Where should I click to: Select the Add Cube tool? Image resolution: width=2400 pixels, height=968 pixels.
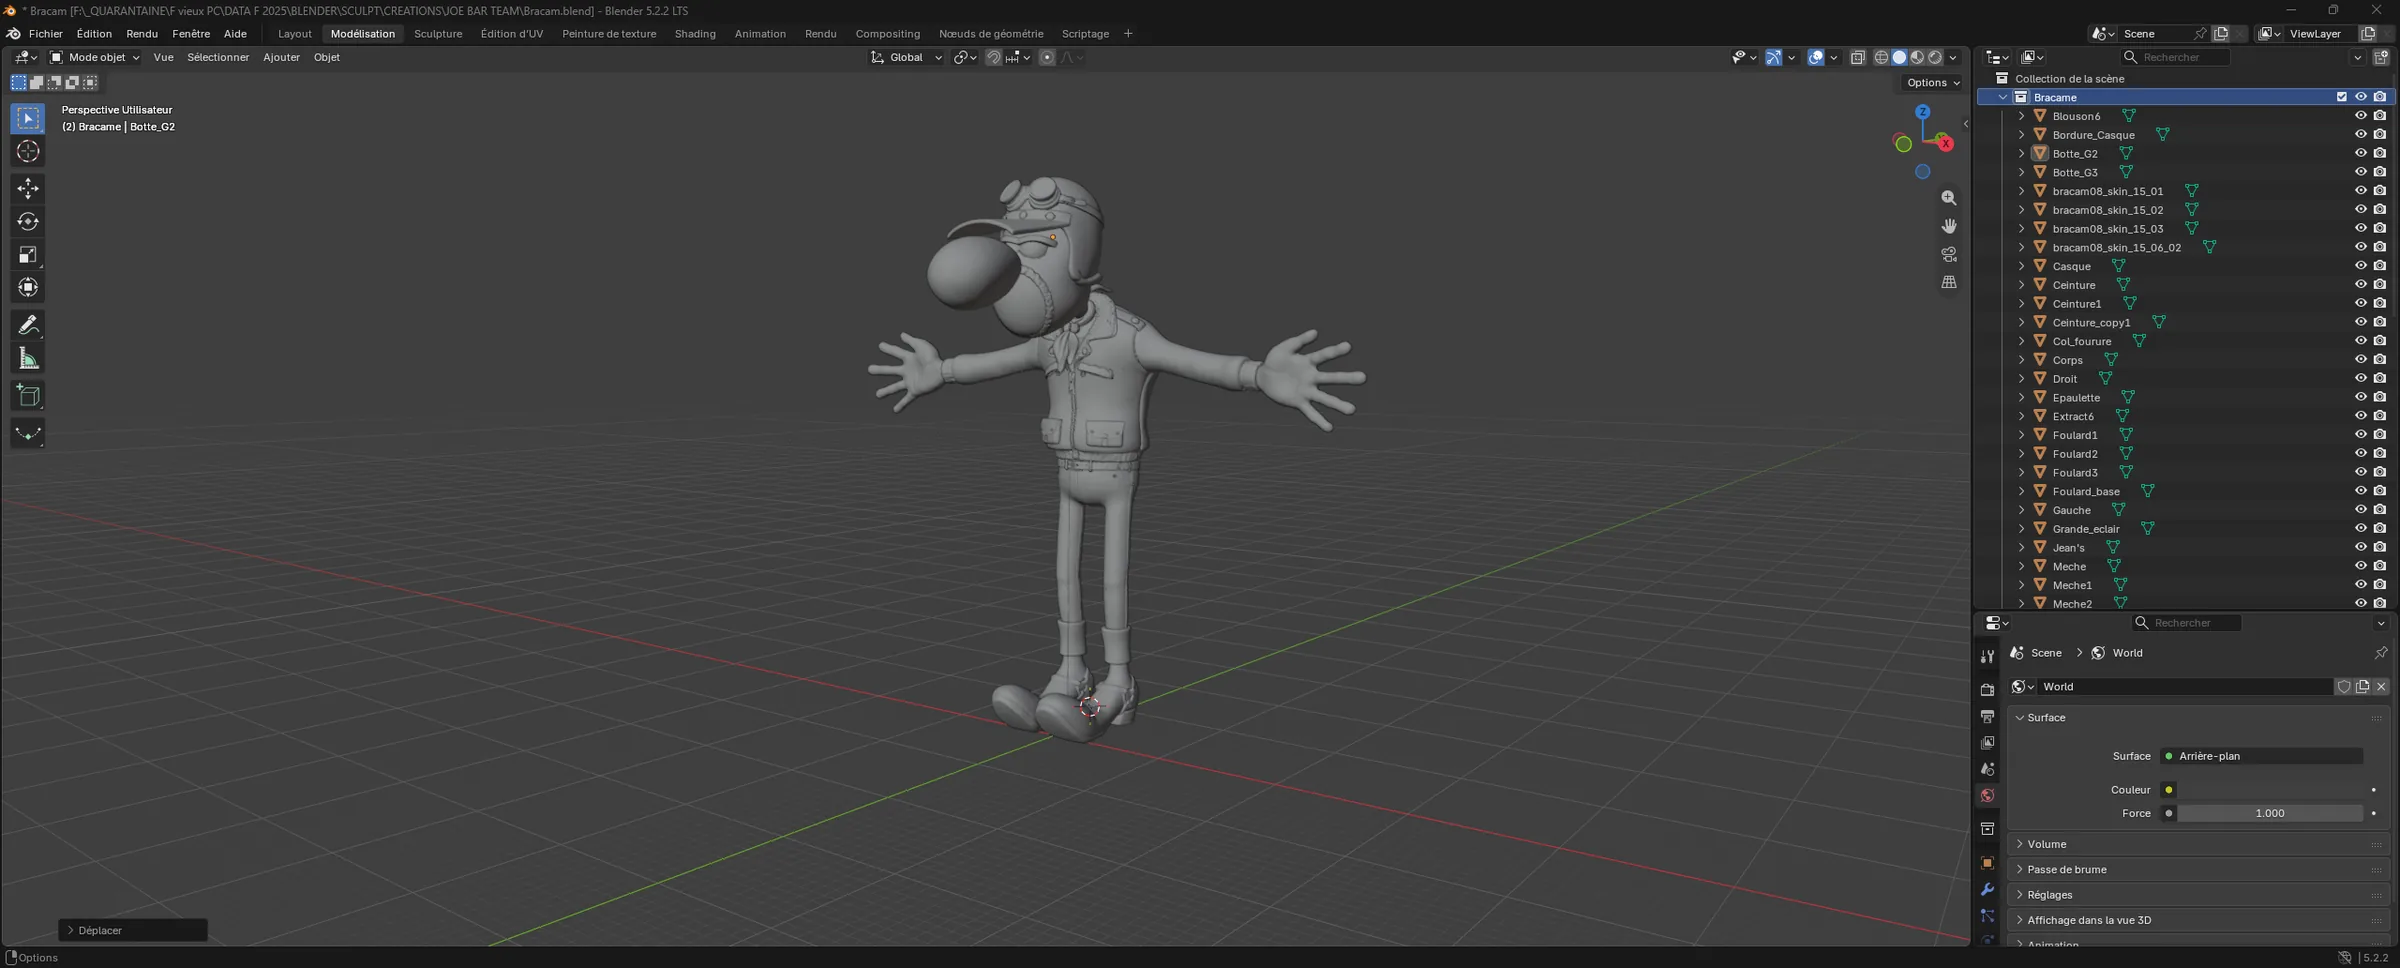pyautogui.click(x=28, y=396)
